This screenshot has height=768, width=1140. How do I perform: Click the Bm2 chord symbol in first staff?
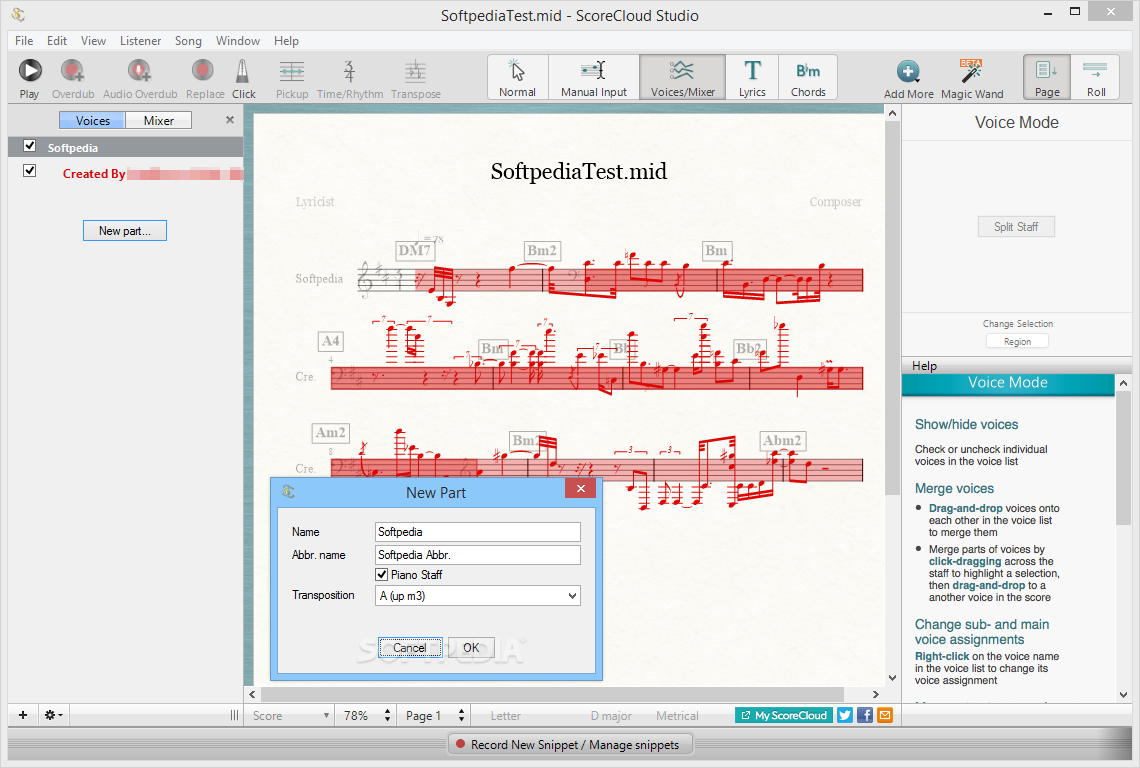(x=542, y=250)
